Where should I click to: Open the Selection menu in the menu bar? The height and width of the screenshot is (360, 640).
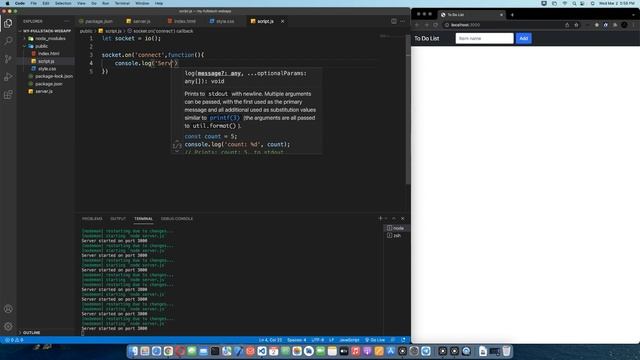point(63,3)
